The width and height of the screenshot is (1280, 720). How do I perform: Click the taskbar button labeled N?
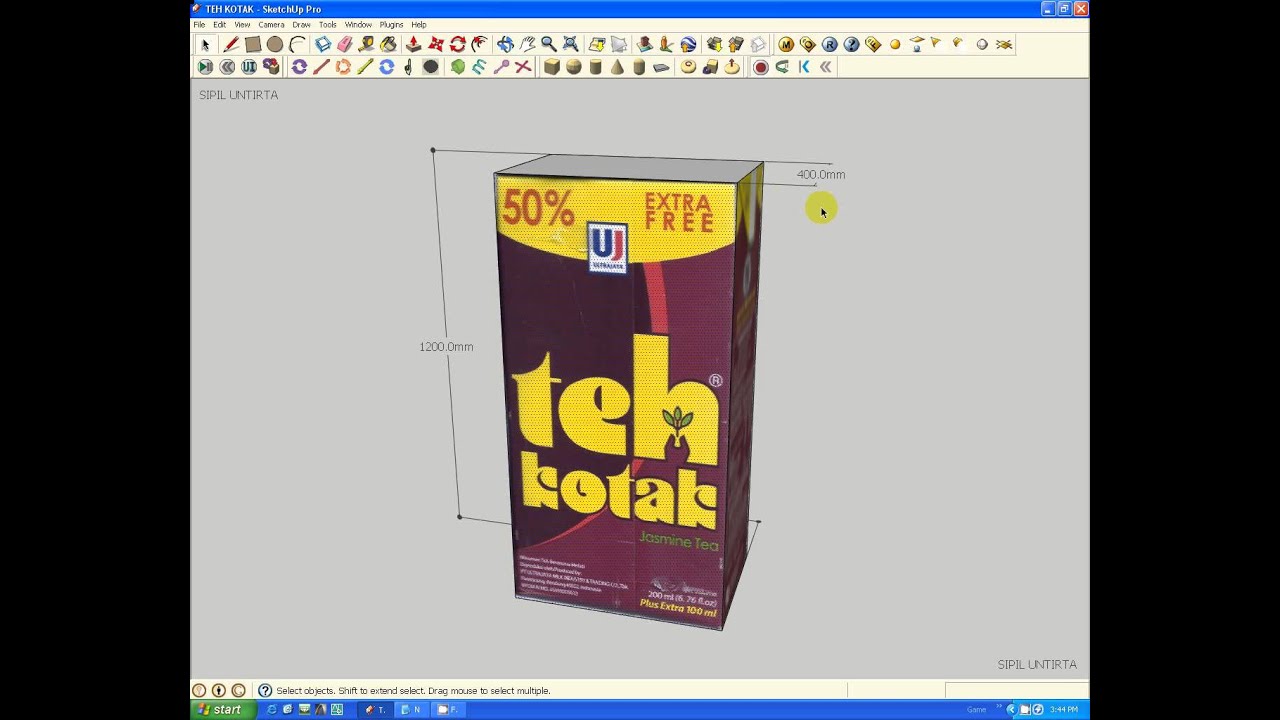pyautogui.click(x=412, y=709)
